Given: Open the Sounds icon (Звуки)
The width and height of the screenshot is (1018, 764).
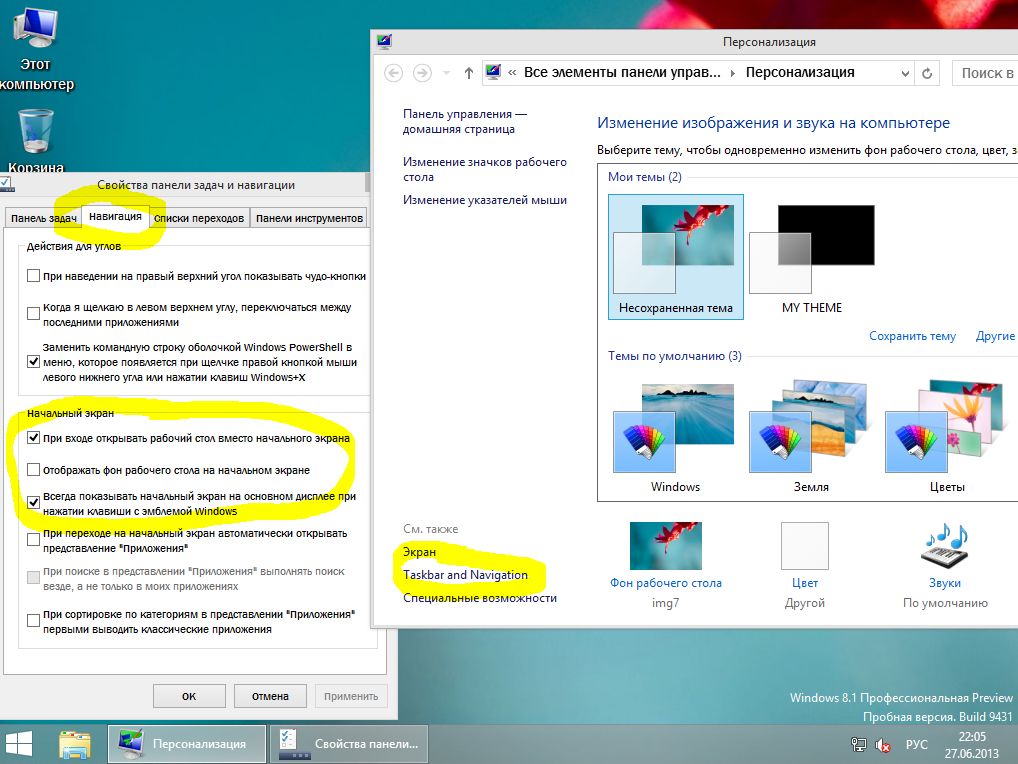Looking at the screenshot, I should tap(945, 548).
